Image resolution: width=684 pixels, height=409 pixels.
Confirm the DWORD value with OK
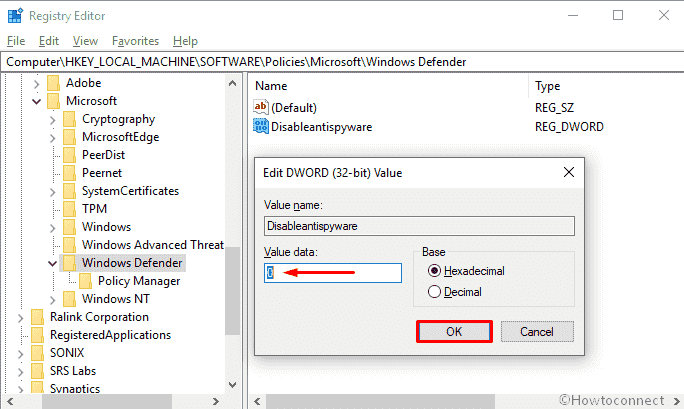click(x=454, y=332)
